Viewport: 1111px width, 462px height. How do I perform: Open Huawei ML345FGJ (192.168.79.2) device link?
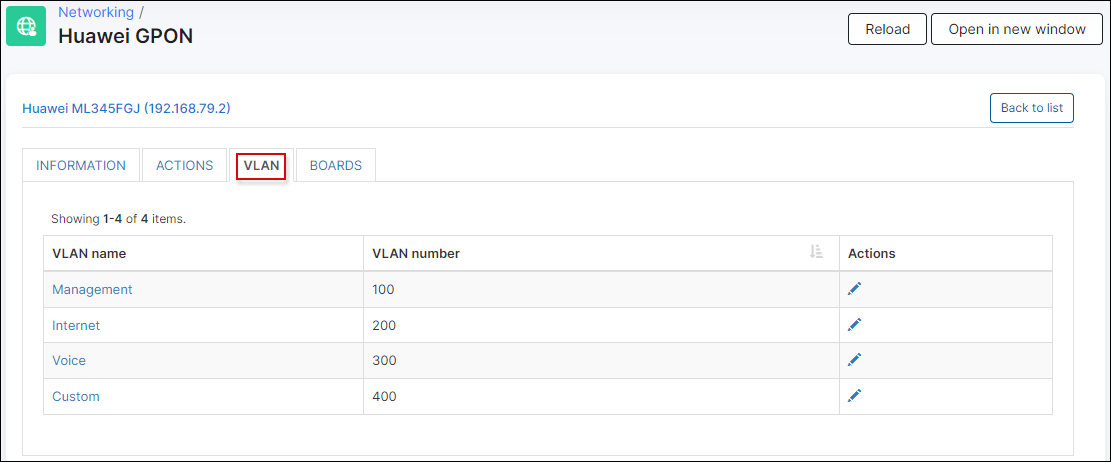tap(126, 108)
